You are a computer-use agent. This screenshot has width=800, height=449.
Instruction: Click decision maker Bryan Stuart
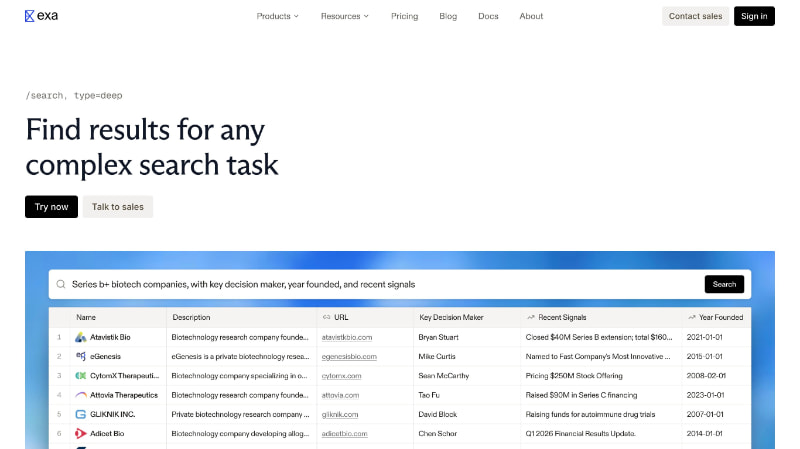tap(438, 337)
